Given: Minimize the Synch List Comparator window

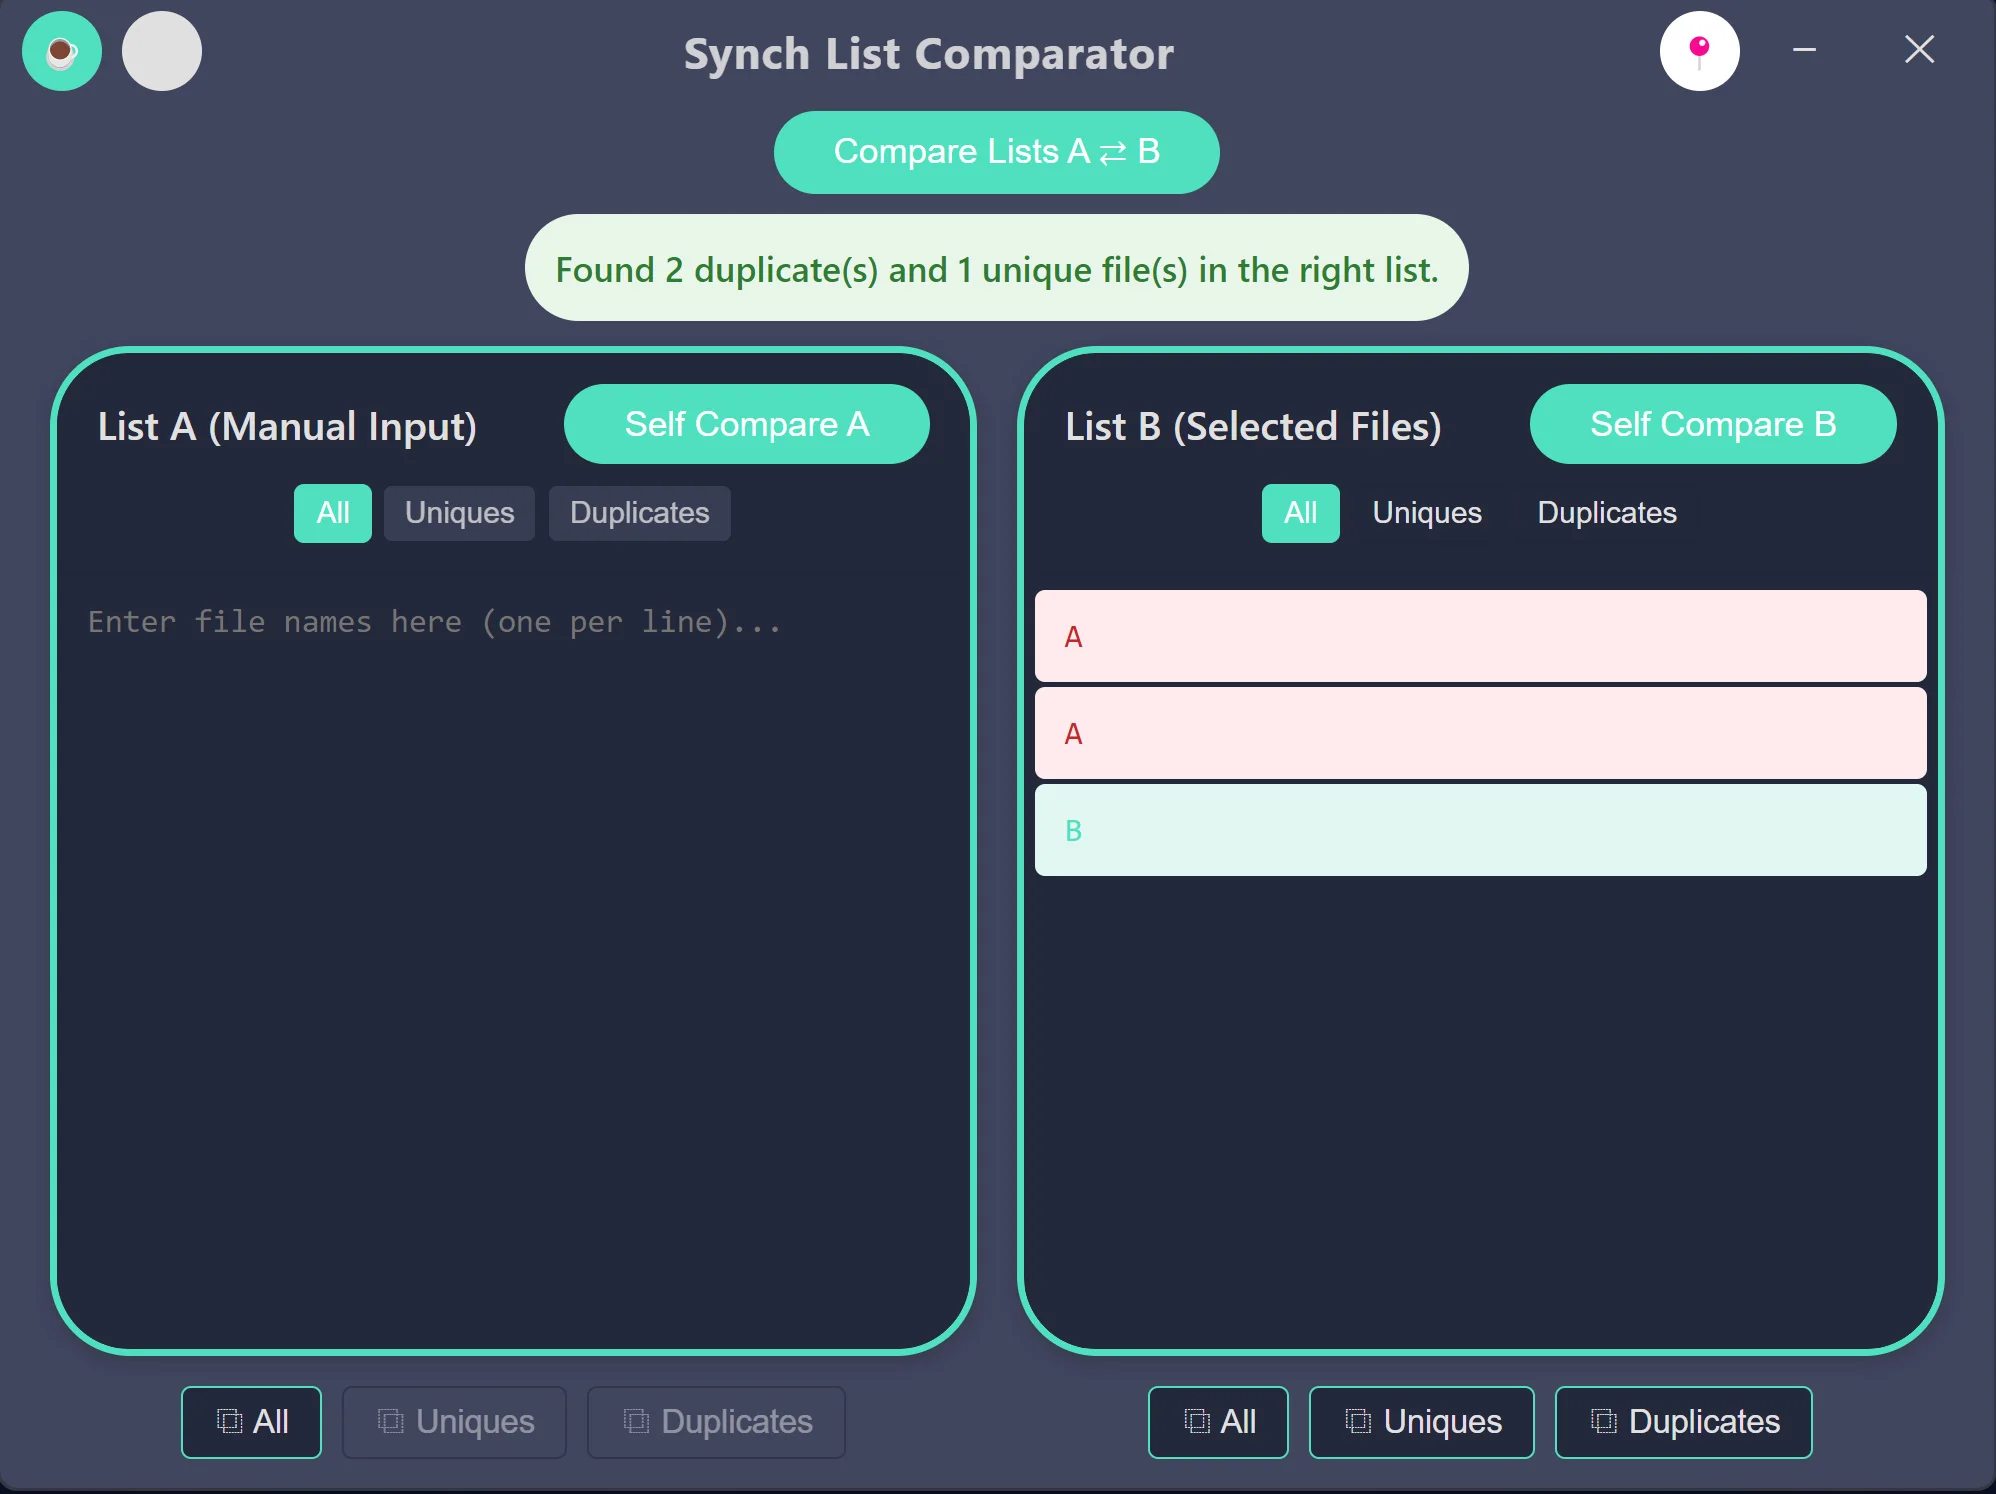Looking at the screenshot, I should [1804, 50].
